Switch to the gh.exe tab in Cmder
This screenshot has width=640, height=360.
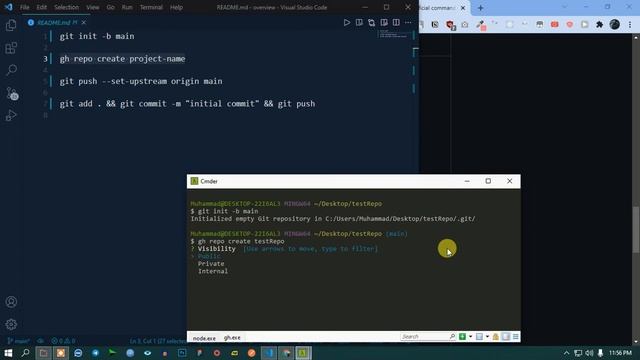coord(232,338)
